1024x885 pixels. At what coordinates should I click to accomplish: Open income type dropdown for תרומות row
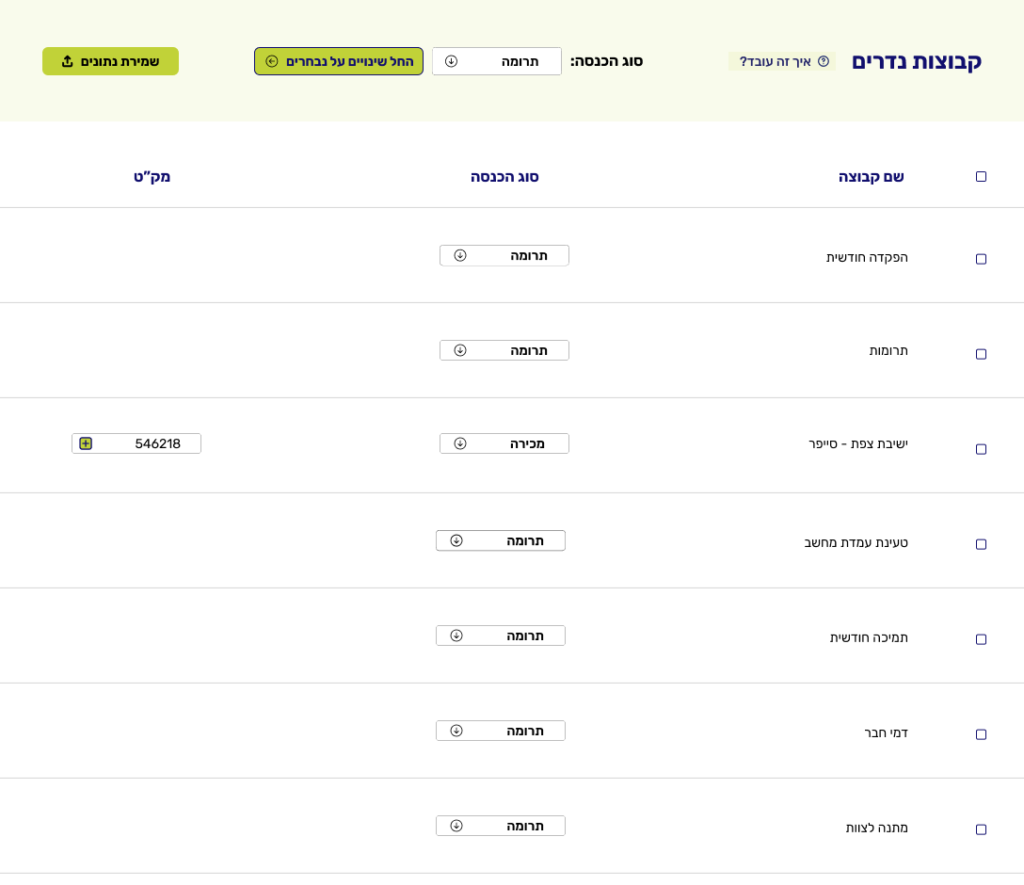[x=504, y=350]
